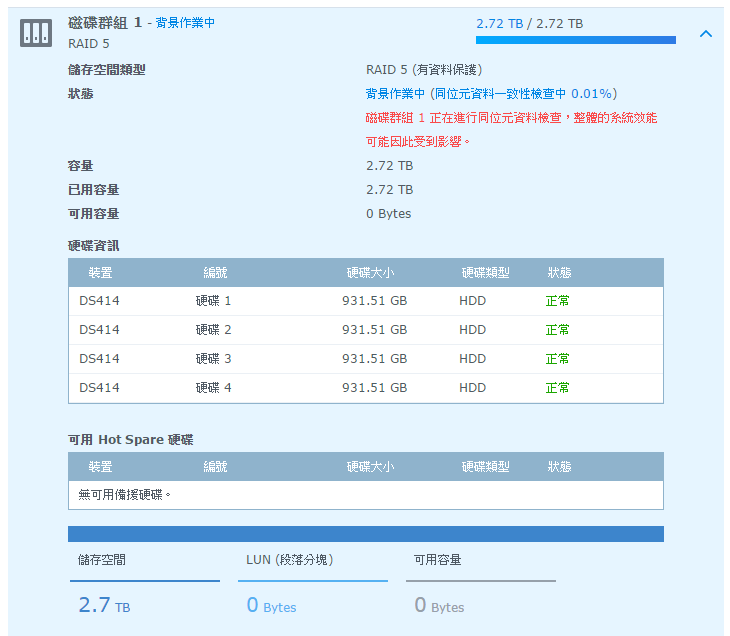Click the 2.7 TB storage space value
The image size is (730, 636).
click(x=104, y=605)
